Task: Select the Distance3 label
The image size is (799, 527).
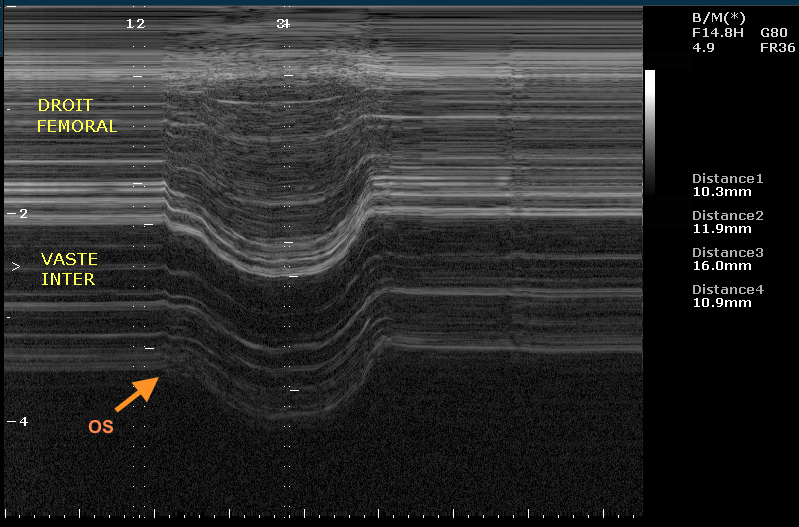Action: [x=727, y=252]
